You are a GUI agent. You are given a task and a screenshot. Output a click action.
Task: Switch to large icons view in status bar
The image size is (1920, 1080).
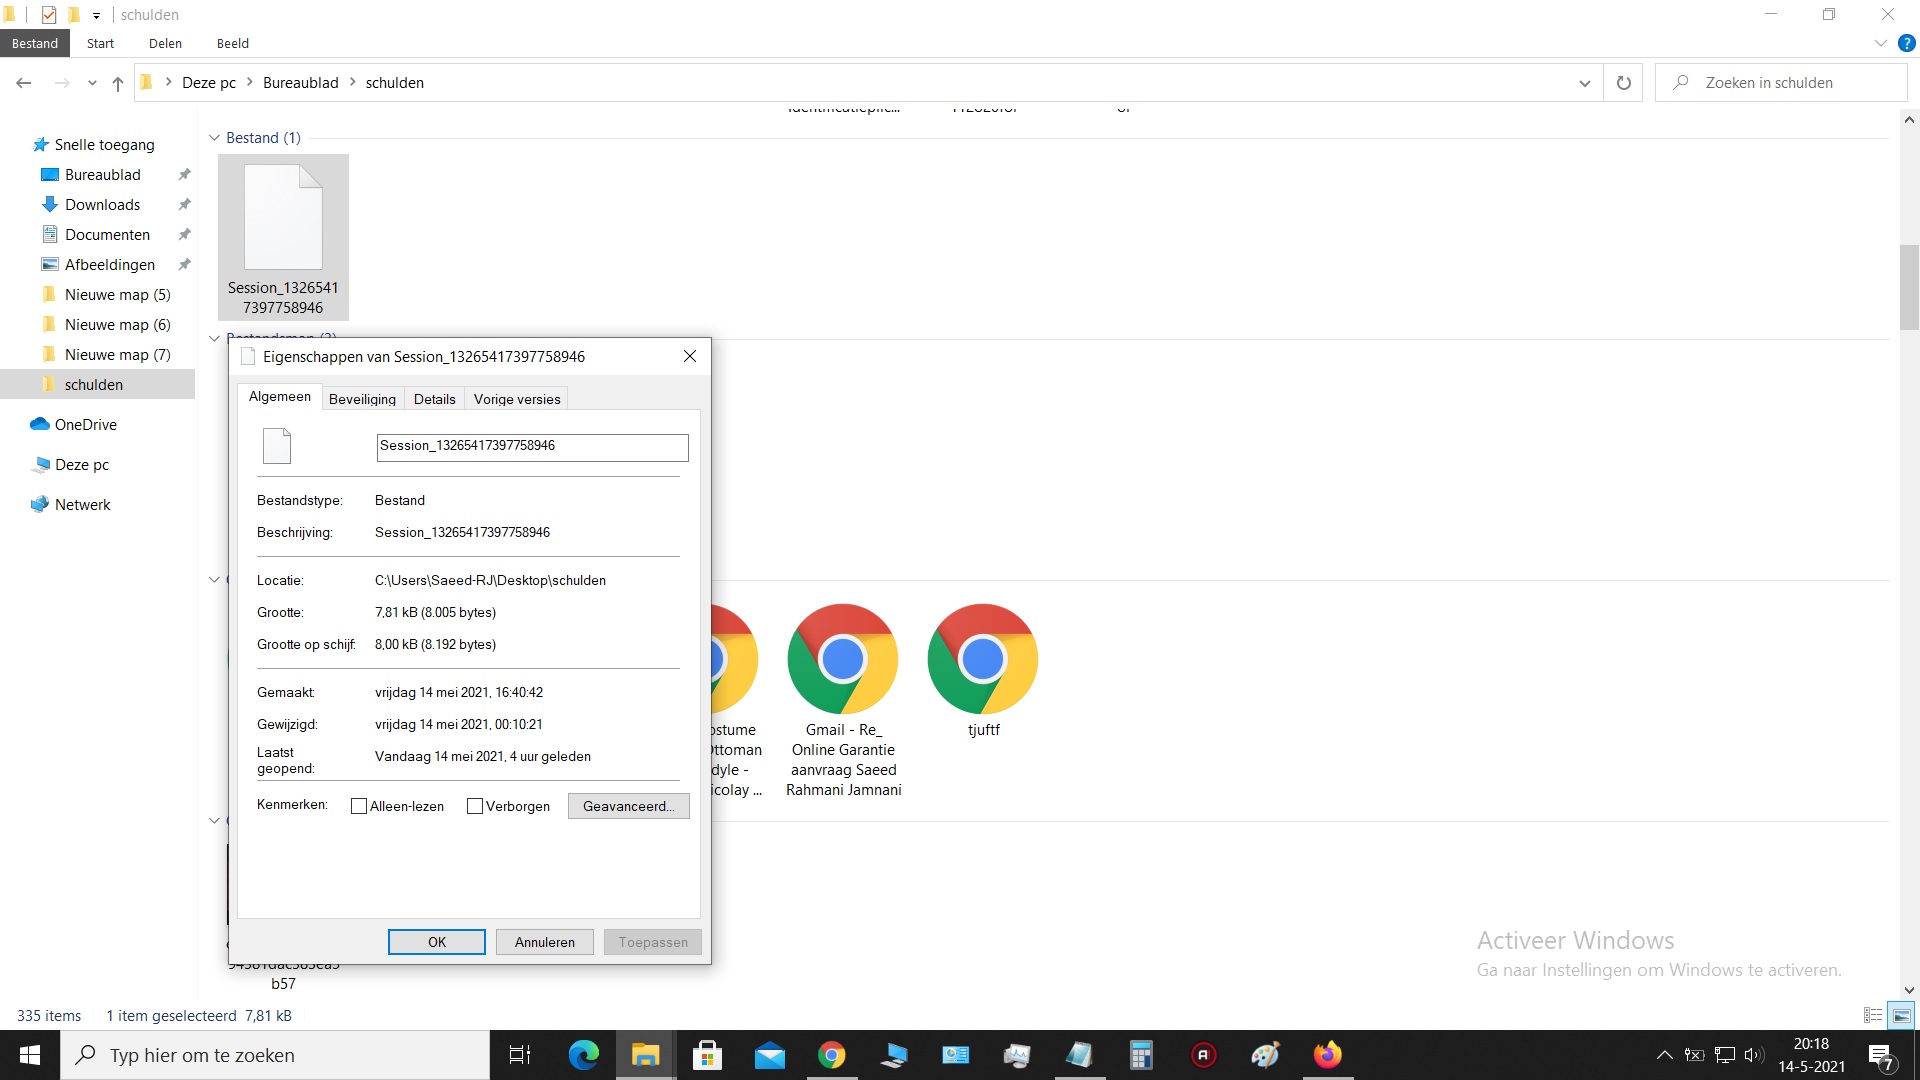1901,1015
